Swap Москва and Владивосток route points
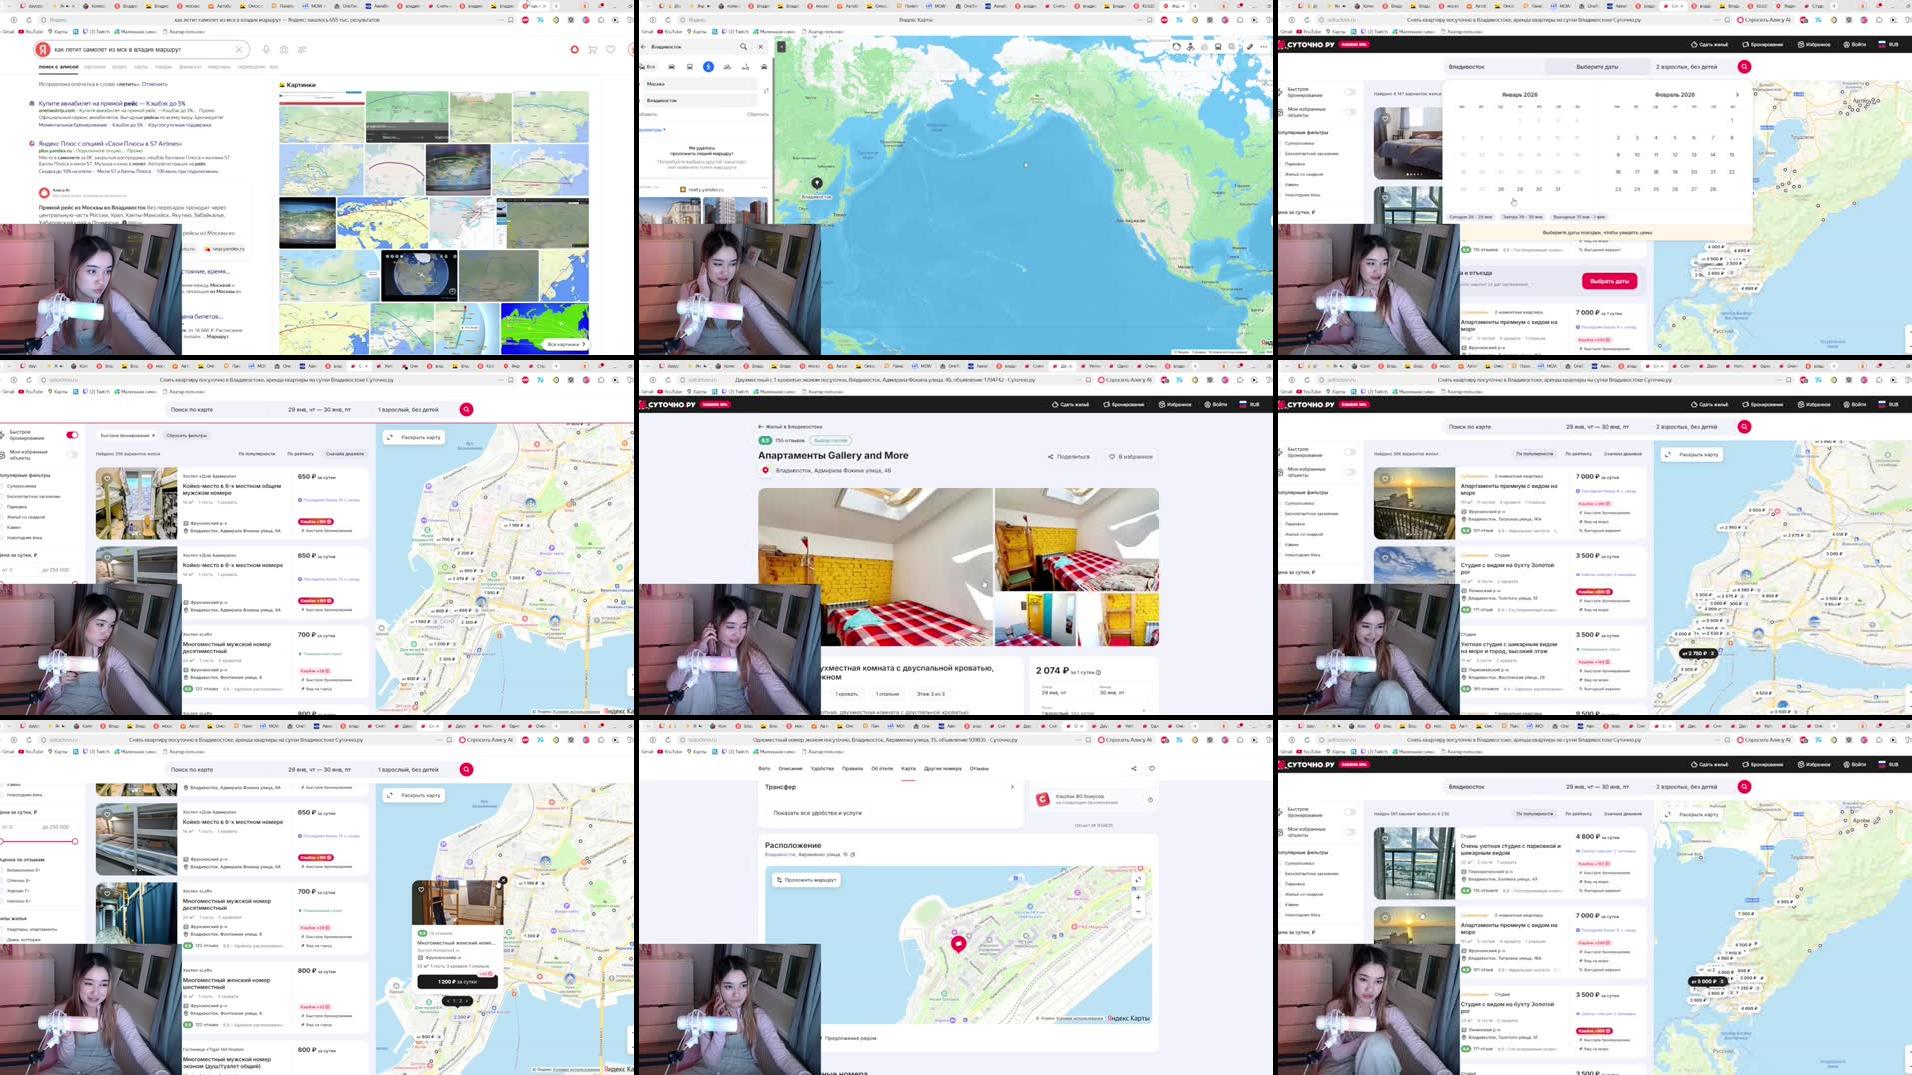 pos(766,91)
